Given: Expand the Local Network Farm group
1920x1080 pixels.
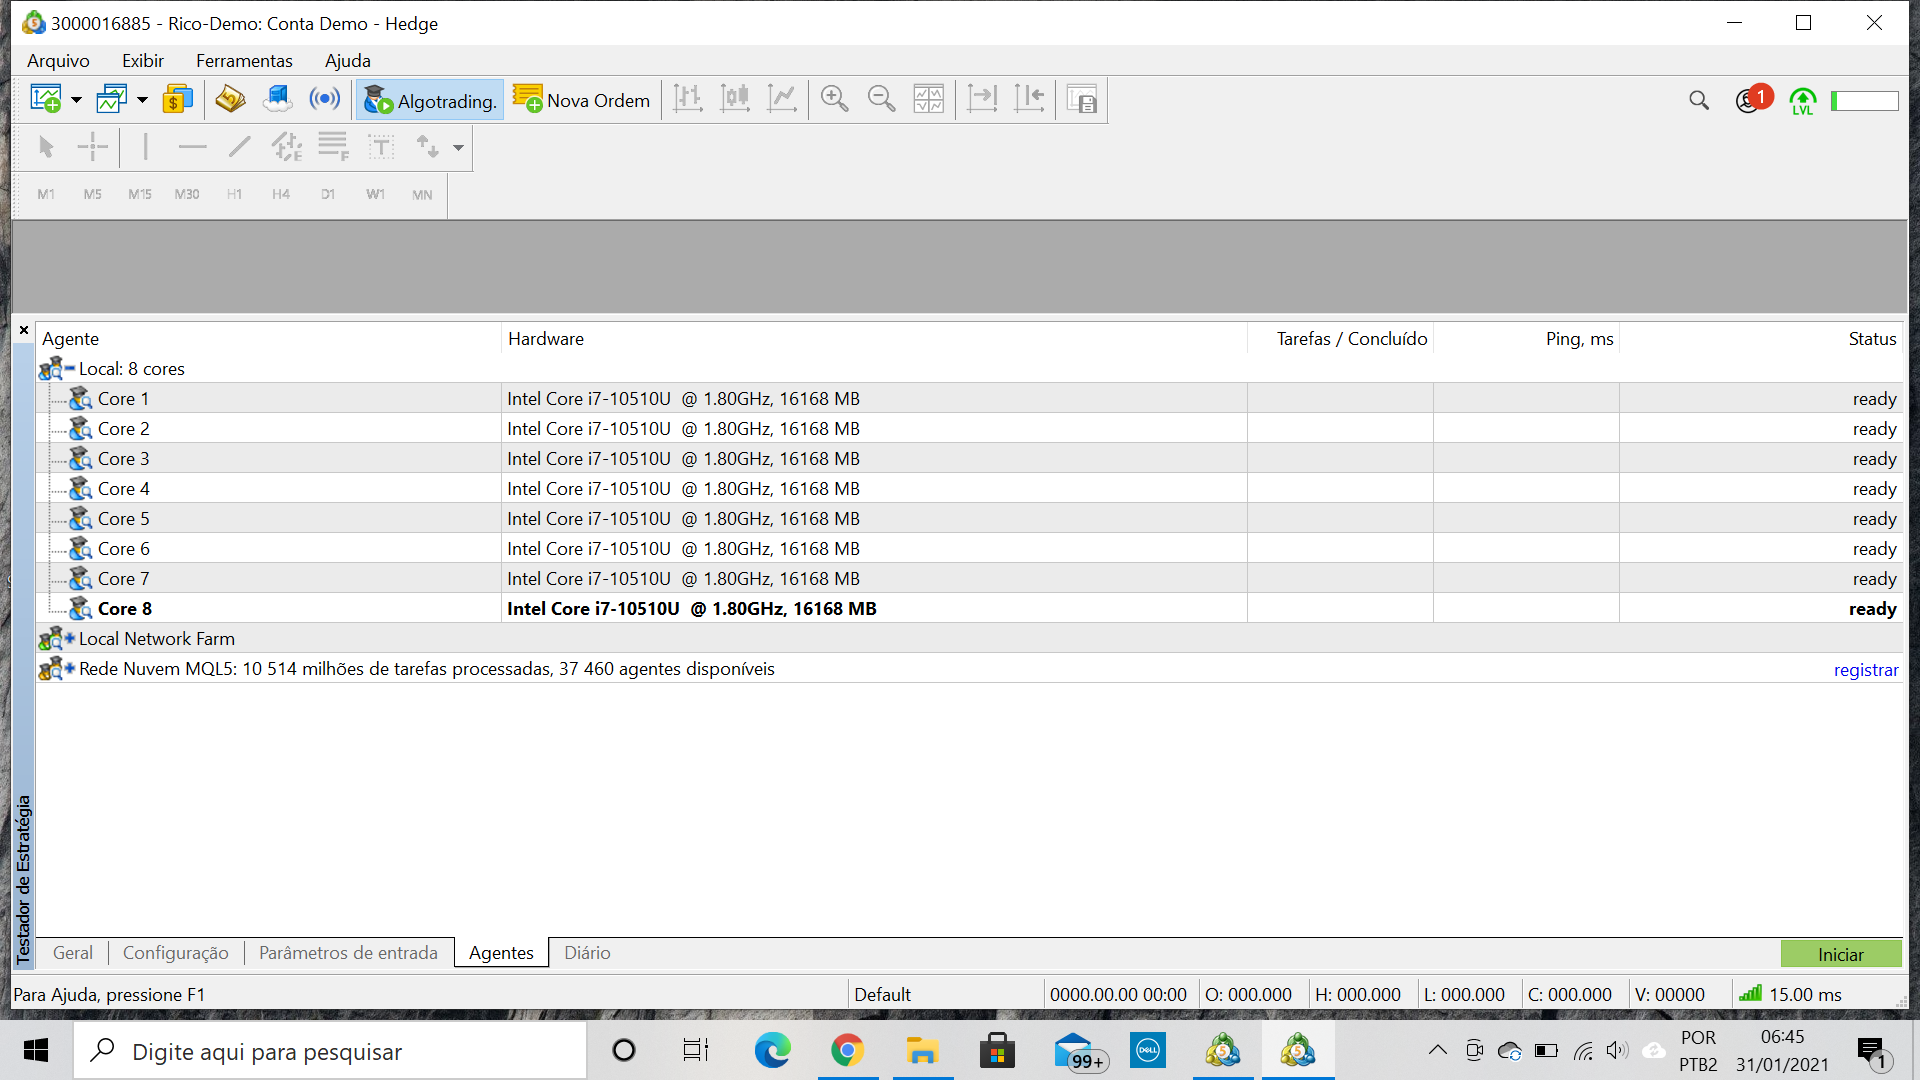Looking at the screenshot, I should 70,638.
